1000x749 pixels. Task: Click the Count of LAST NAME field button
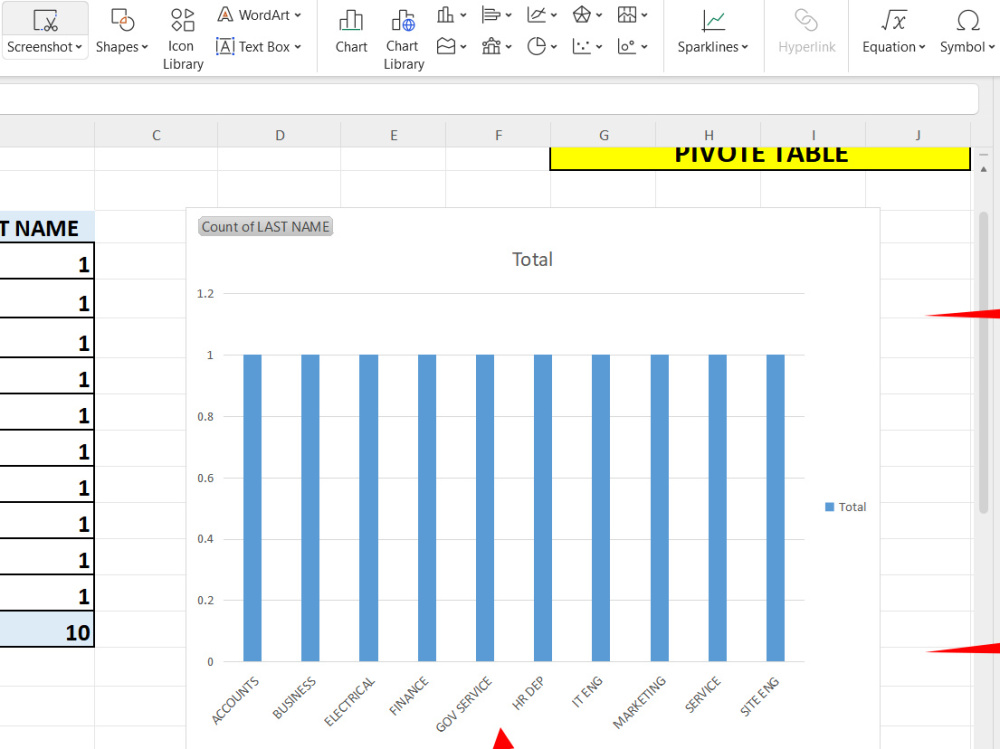click(265, 226)
